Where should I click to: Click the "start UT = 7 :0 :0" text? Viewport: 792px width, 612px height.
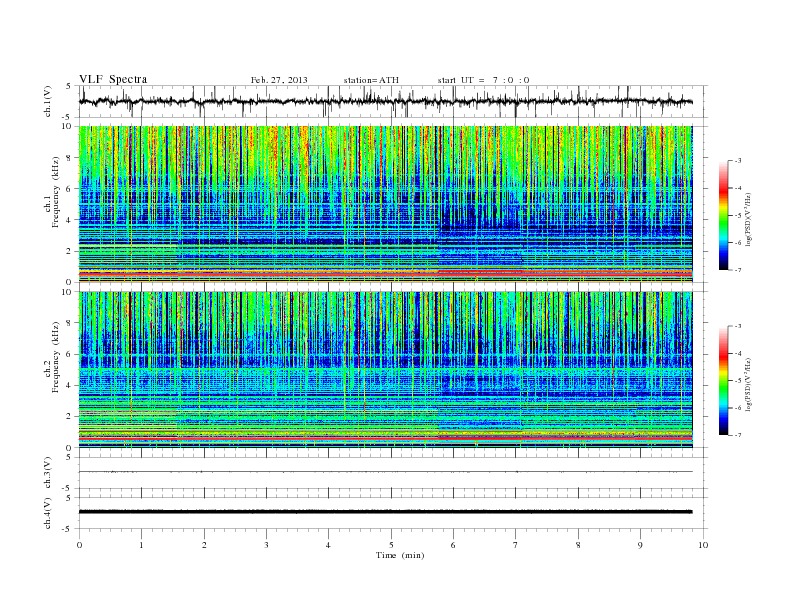pyautogui.click(x=483, y=80)
